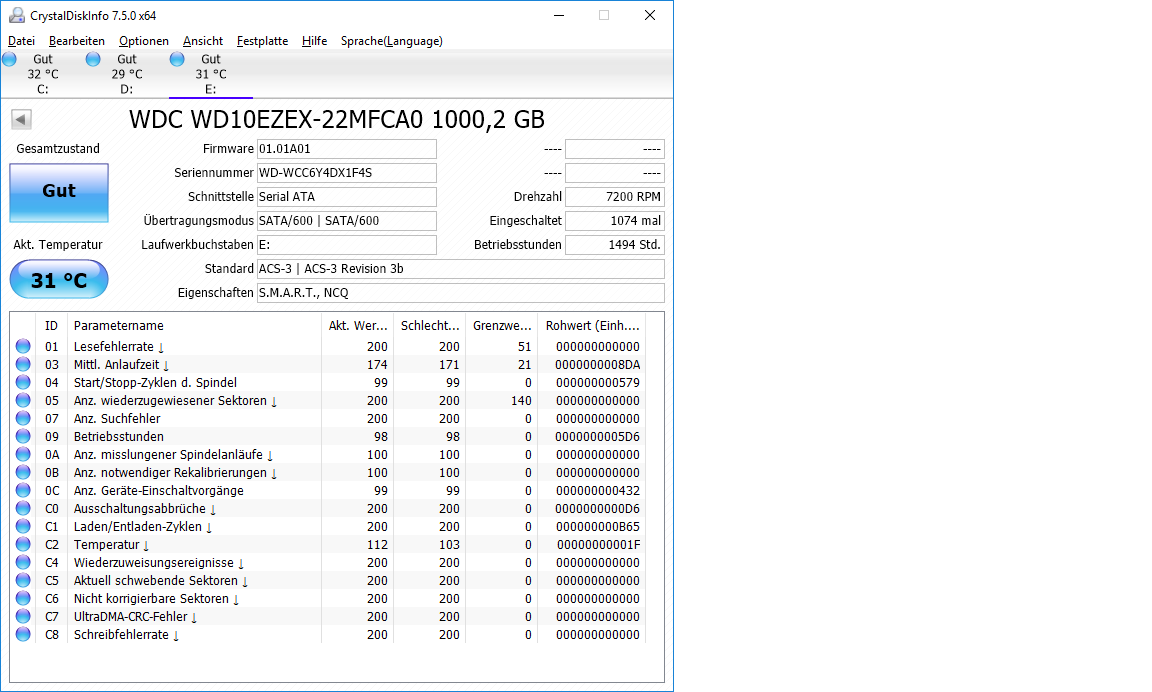This screenshot has width=1152, height=692.
Task: Click the threshold value 140
Action: (x=521, y=400)
